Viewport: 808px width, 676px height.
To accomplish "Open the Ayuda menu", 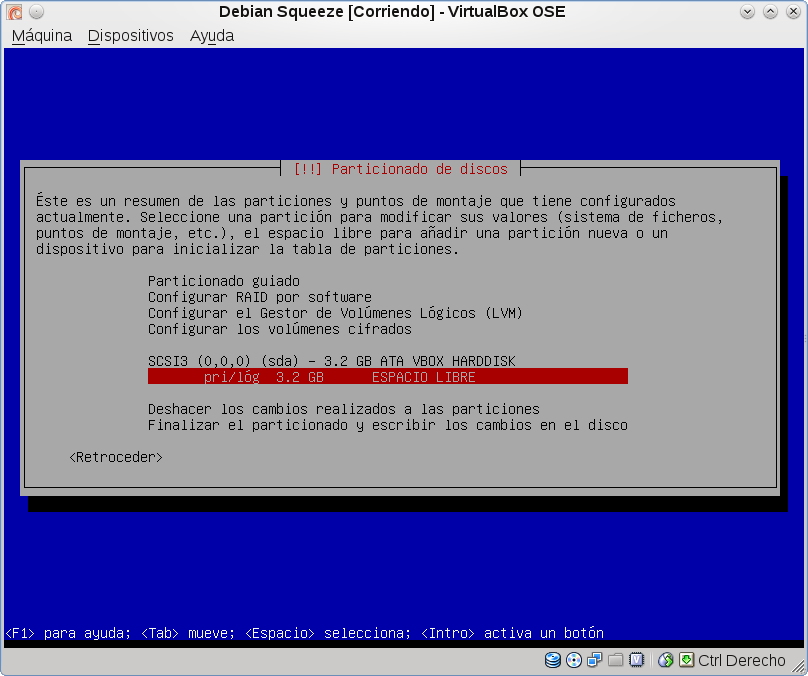I will [212, 36].
